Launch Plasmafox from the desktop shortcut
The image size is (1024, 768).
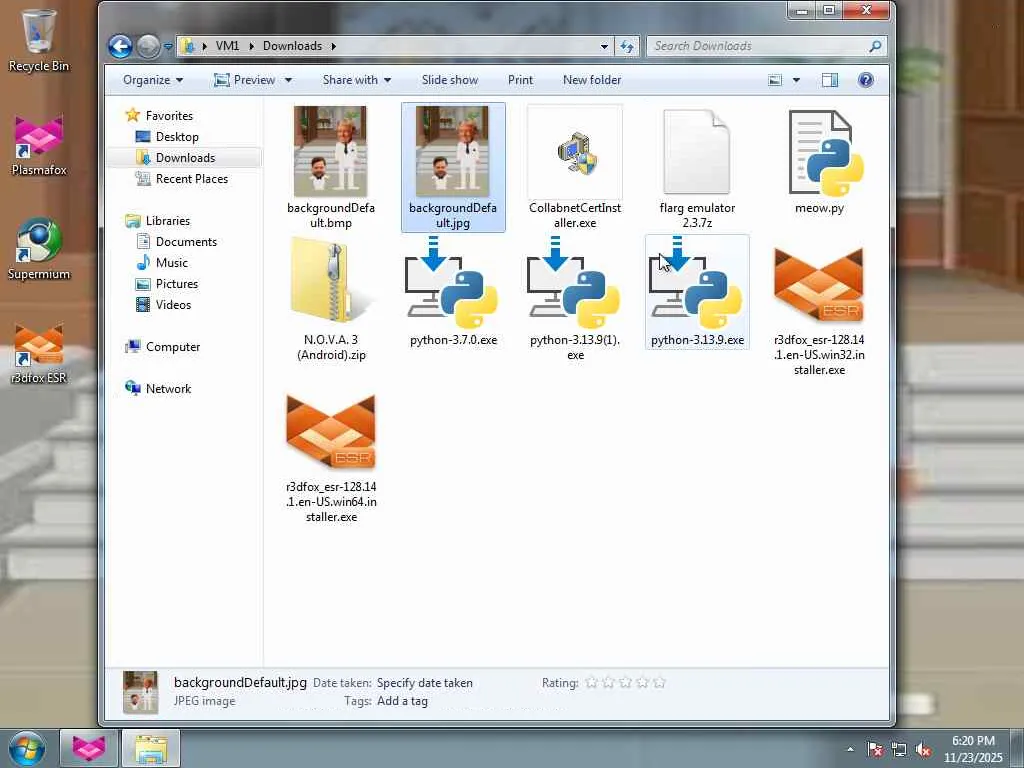coord(39,145)
